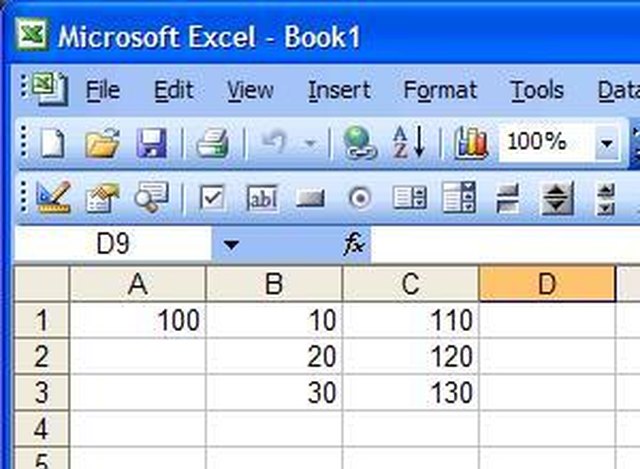This screenshot has width=640, height=469.
Task: Select row 3 header
Action: click(42, 392)
